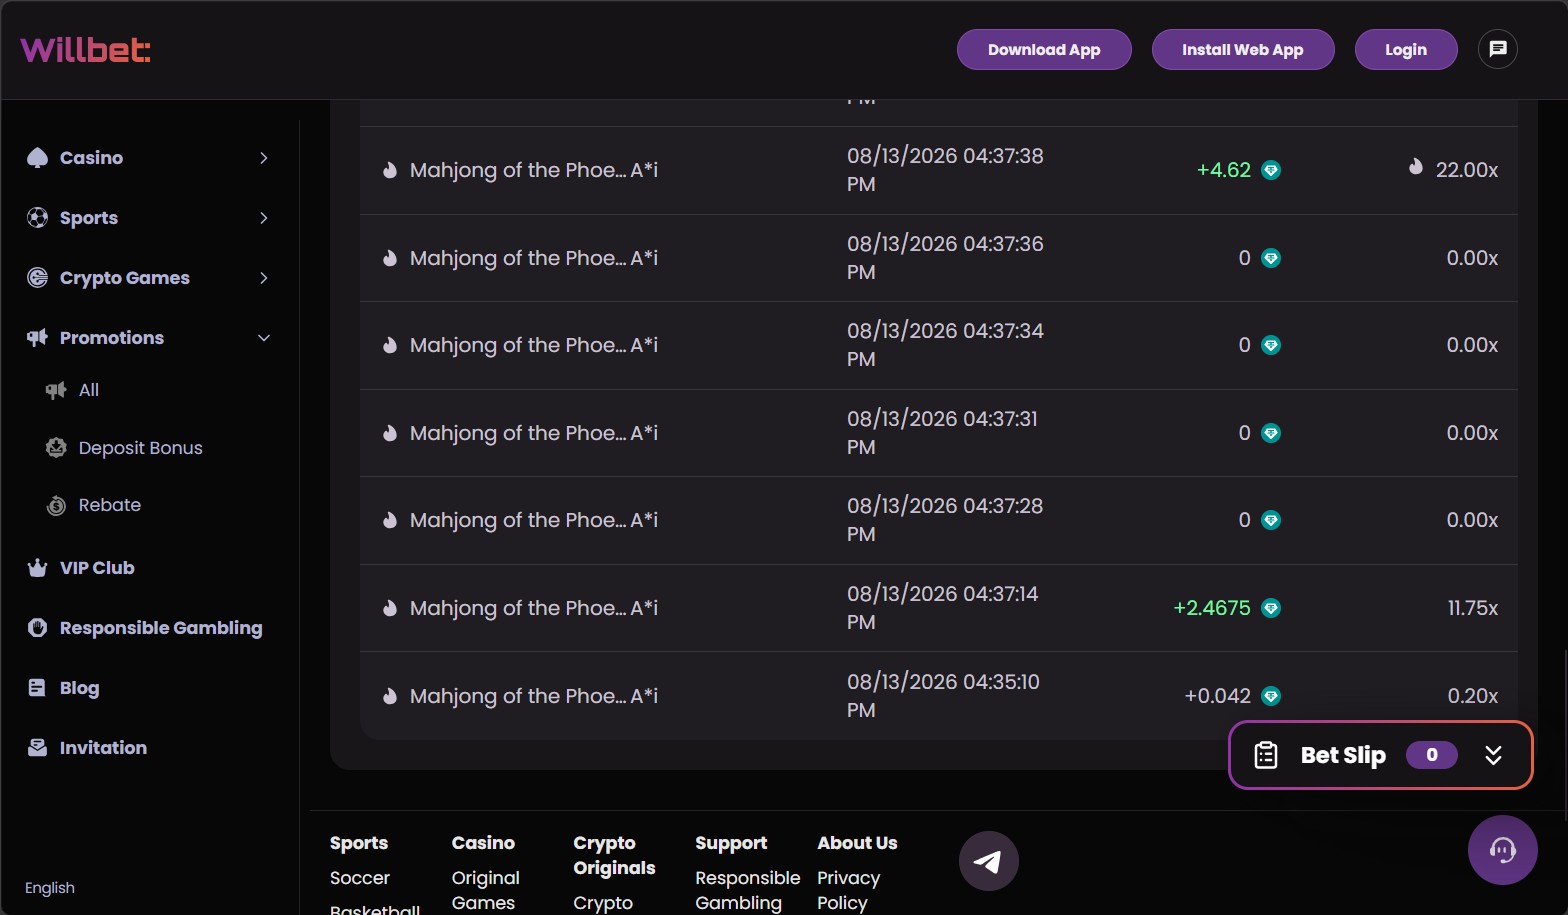Open Responsible Gambling footer link
This screenshot has width=1568, height=915.
[x=748, y=890]
